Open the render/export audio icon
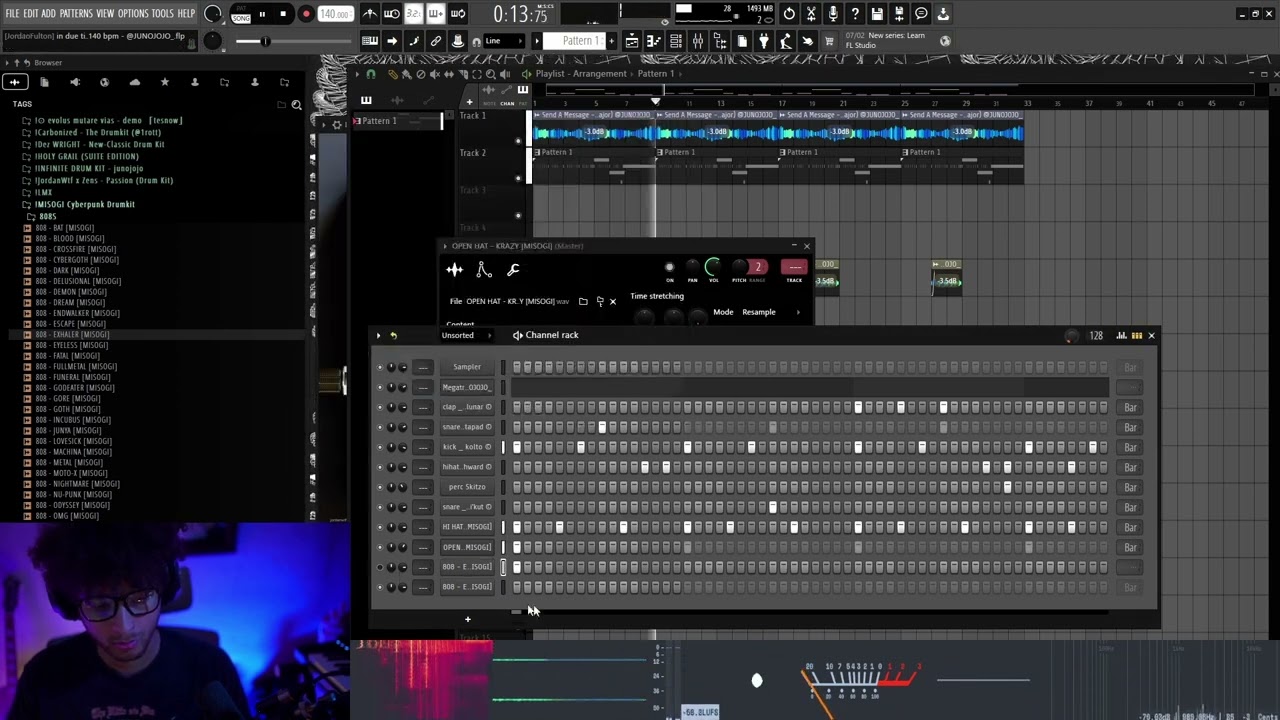The width and height of the screenshot is (1280, 720). coord(899,14)
